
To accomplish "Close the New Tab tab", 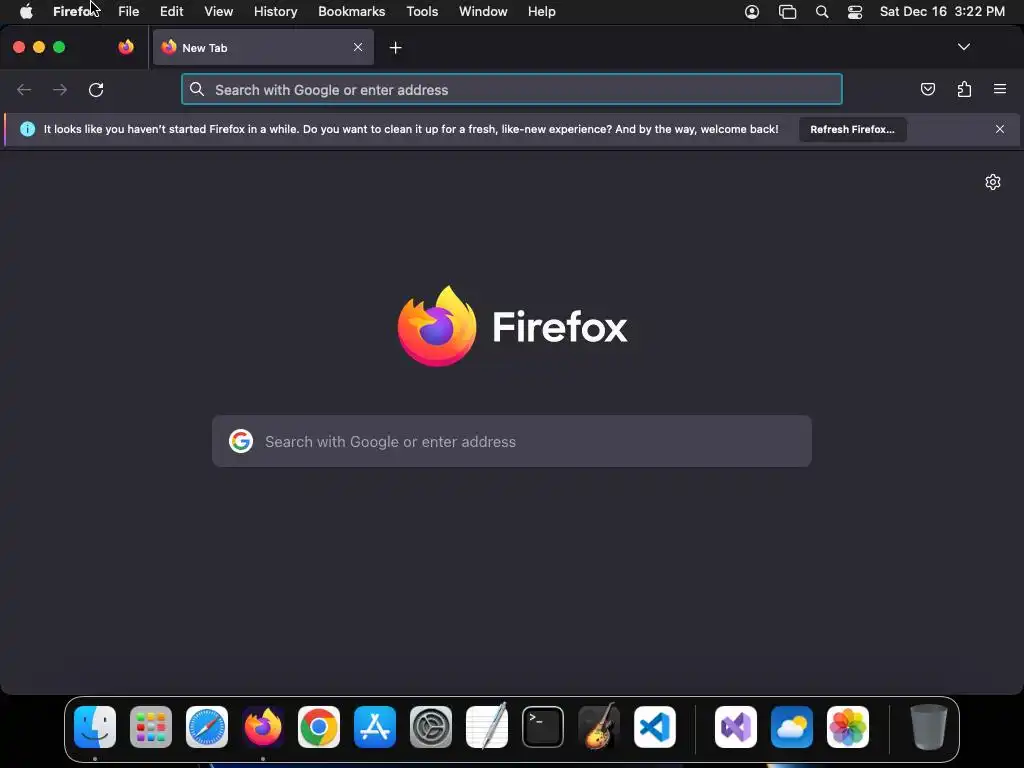I will [358, 47].
